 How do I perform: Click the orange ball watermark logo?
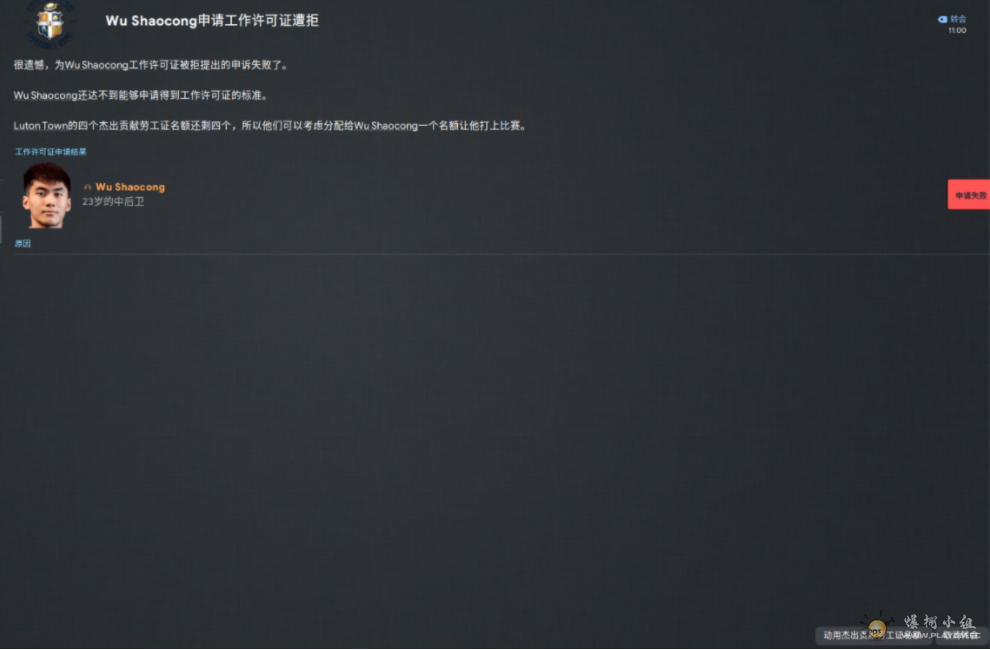pyautogui.click(x=877, y=627)
